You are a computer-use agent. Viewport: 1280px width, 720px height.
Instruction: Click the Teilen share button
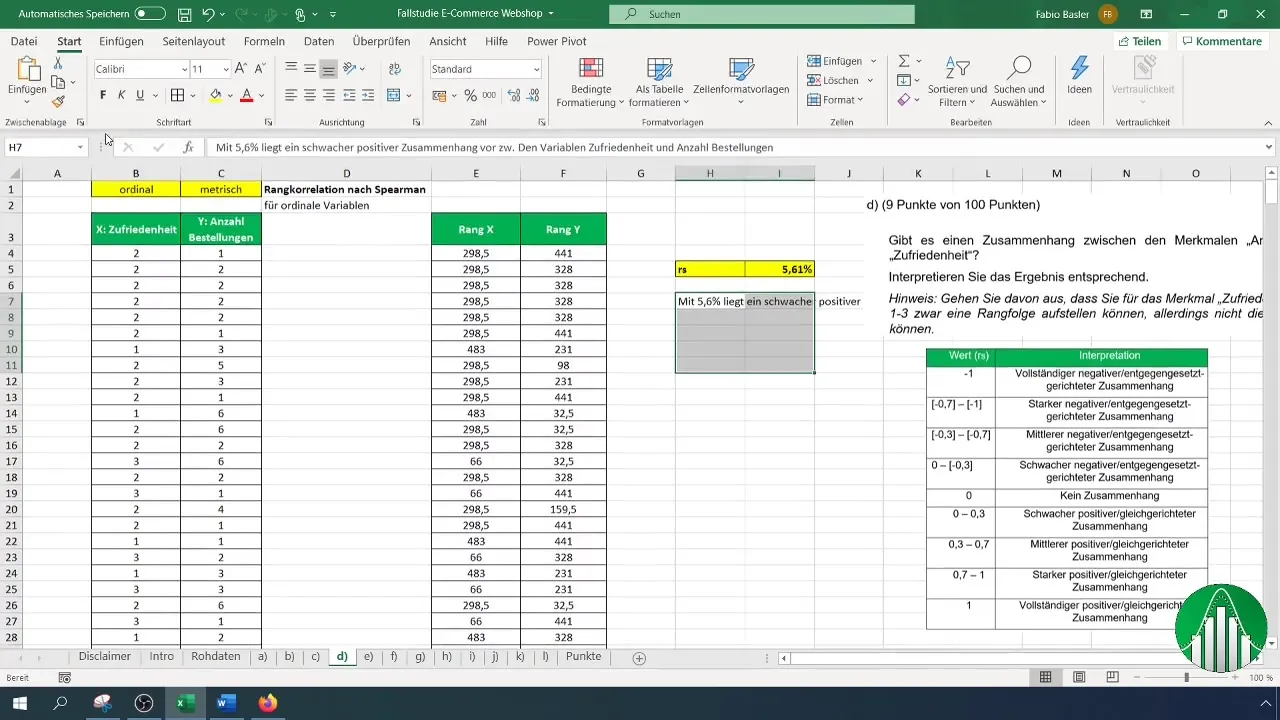tap(1139, 41)
